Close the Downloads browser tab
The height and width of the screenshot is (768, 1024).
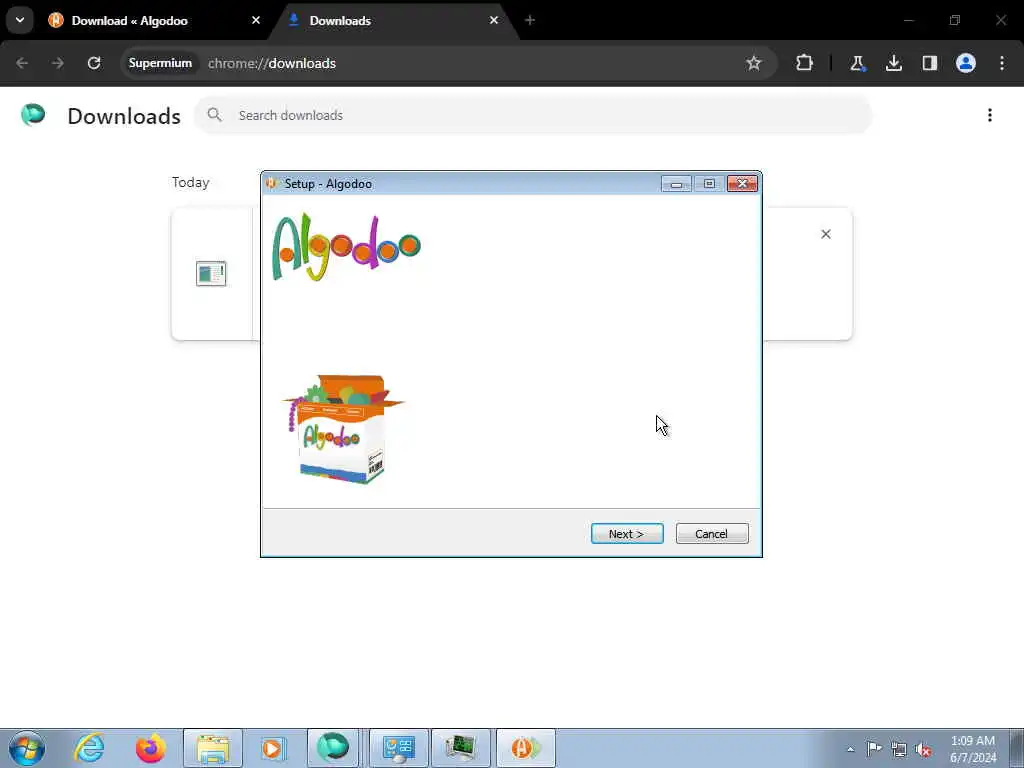494,20
